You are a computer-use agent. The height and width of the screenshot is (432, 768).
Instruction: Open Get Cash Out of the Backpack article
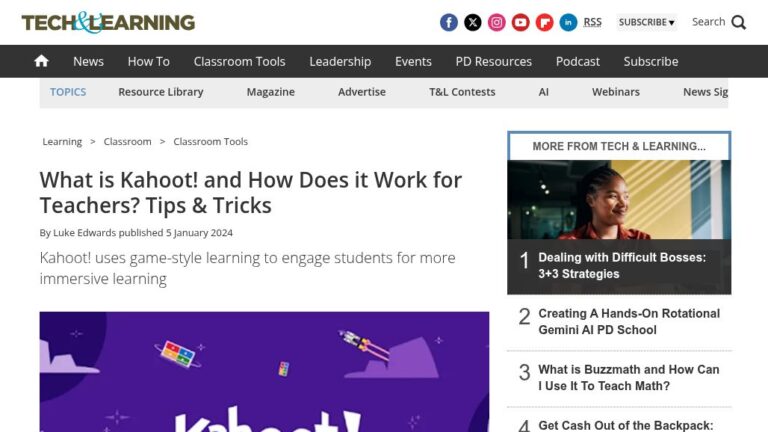pyautogui.click(x=625, y=425)
